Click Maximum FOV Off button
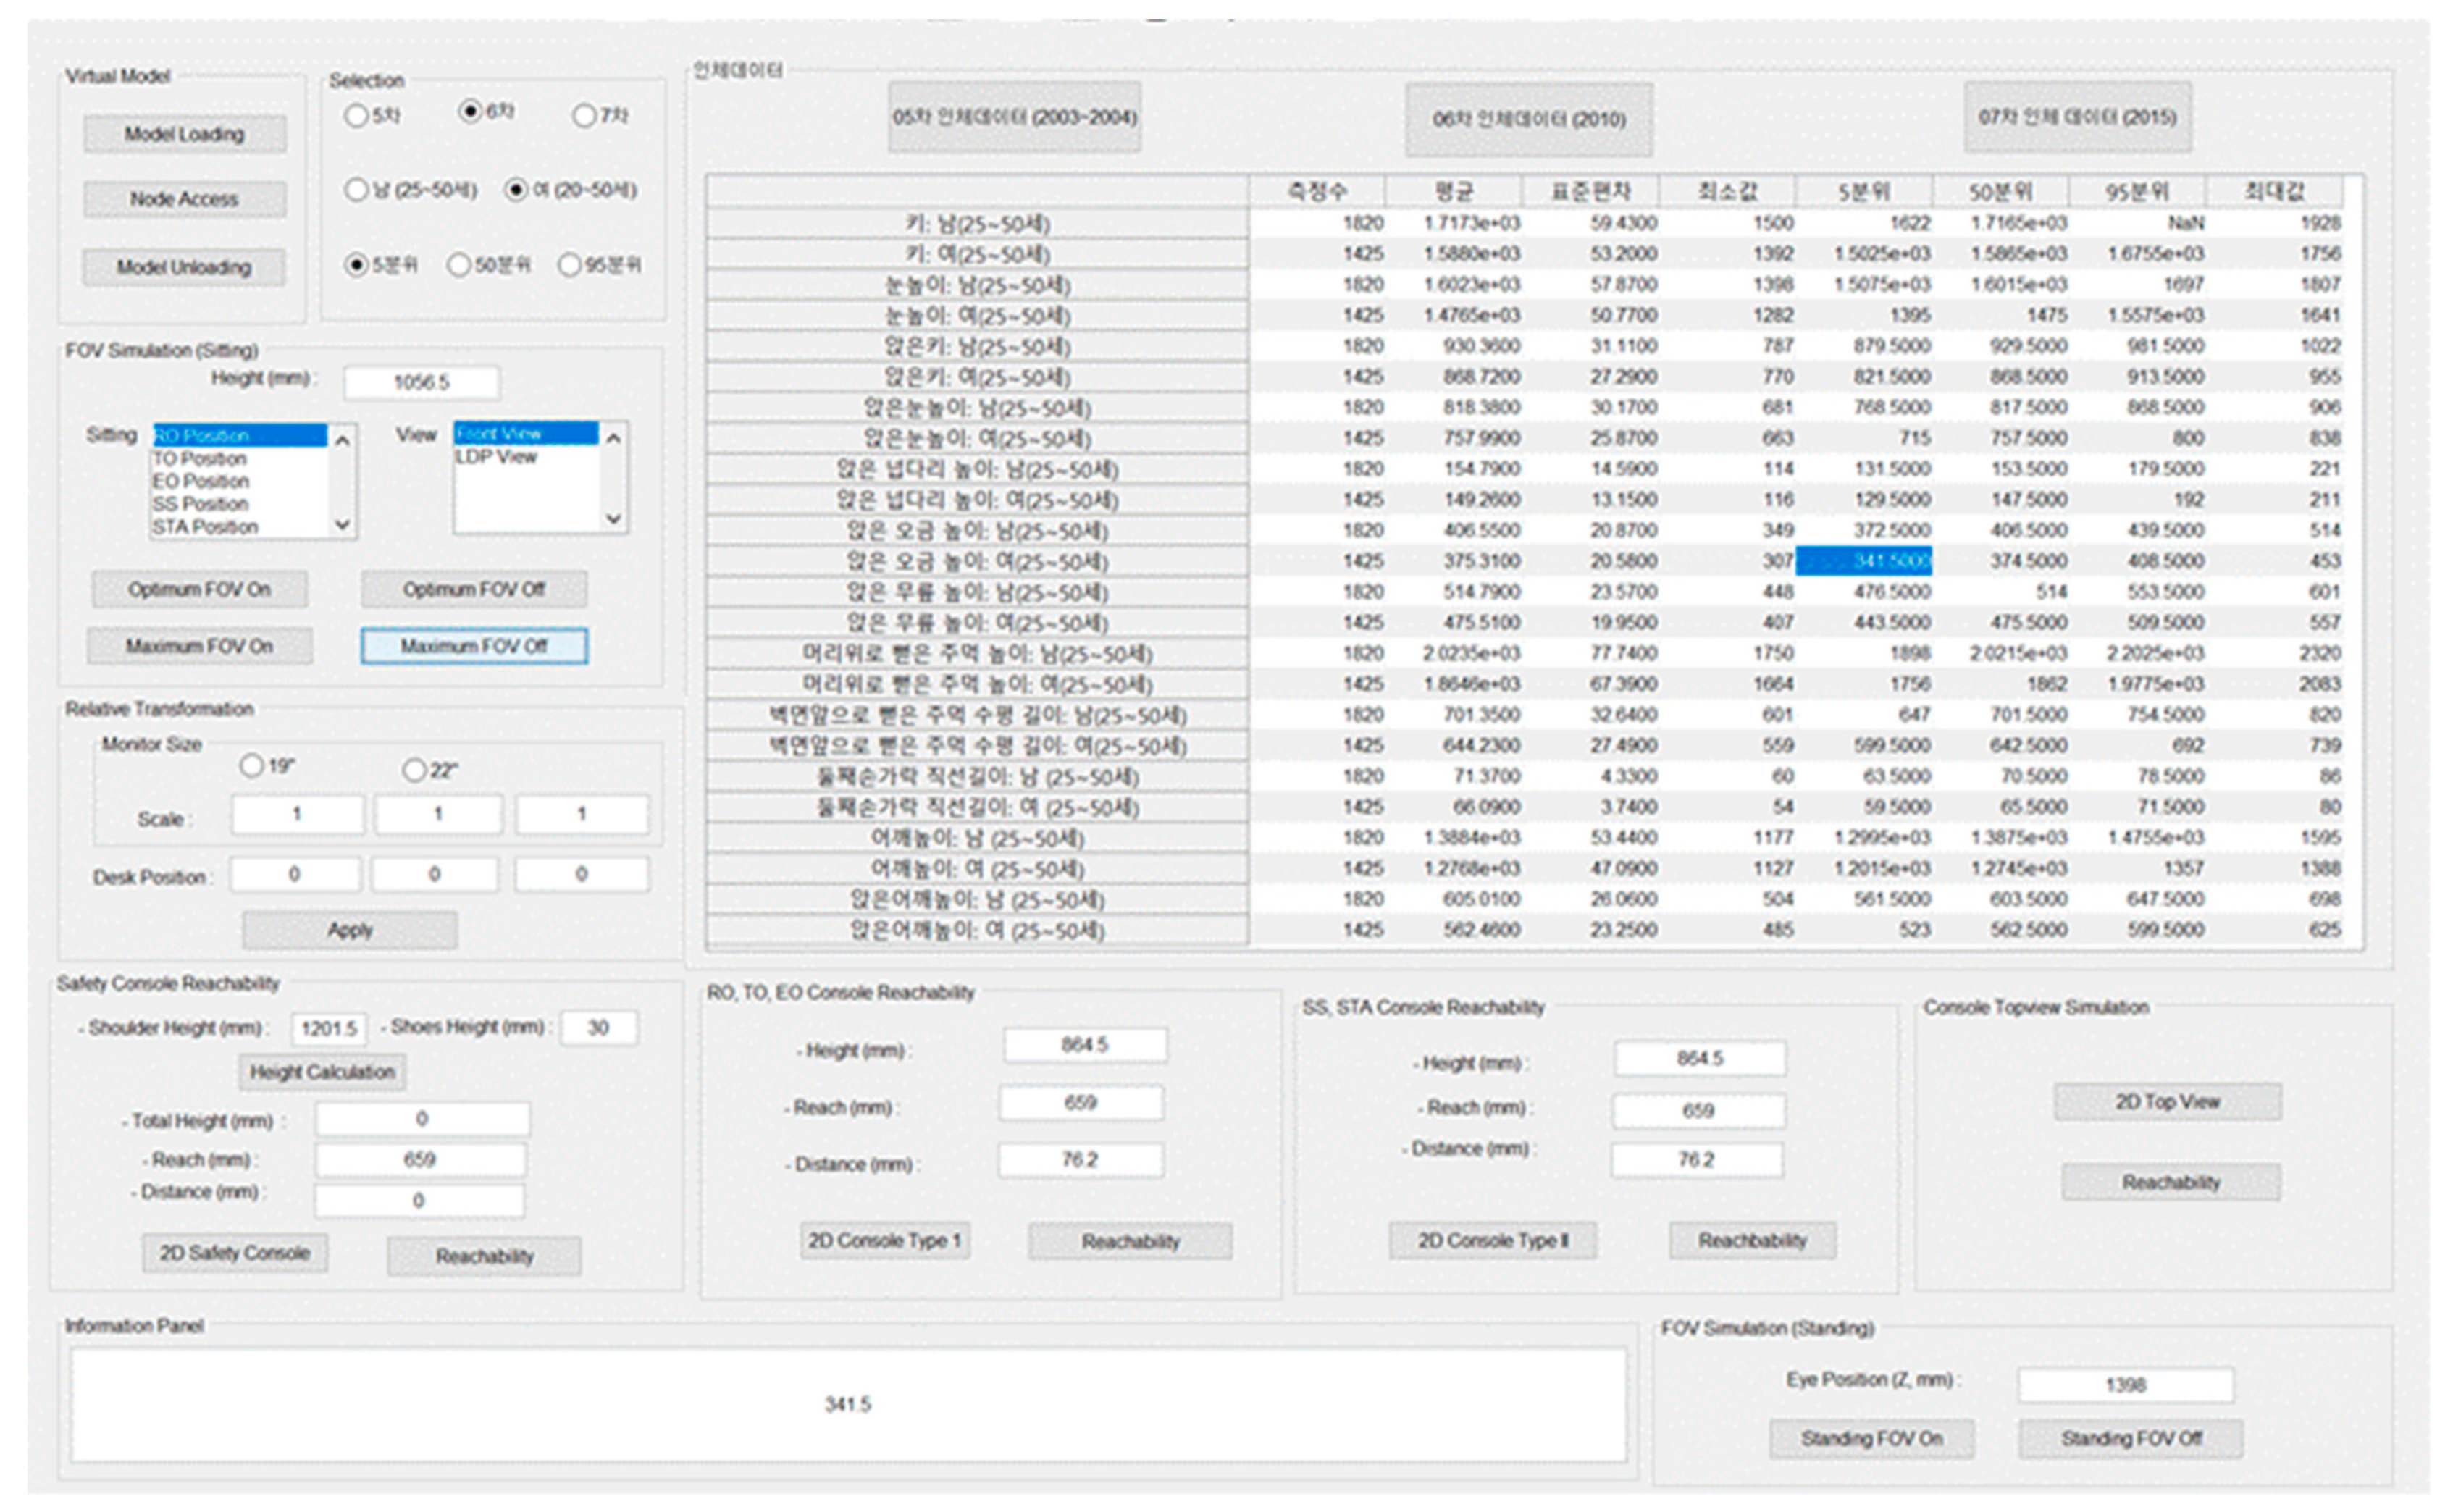The image size is (2453, 1512). [474, 646]
